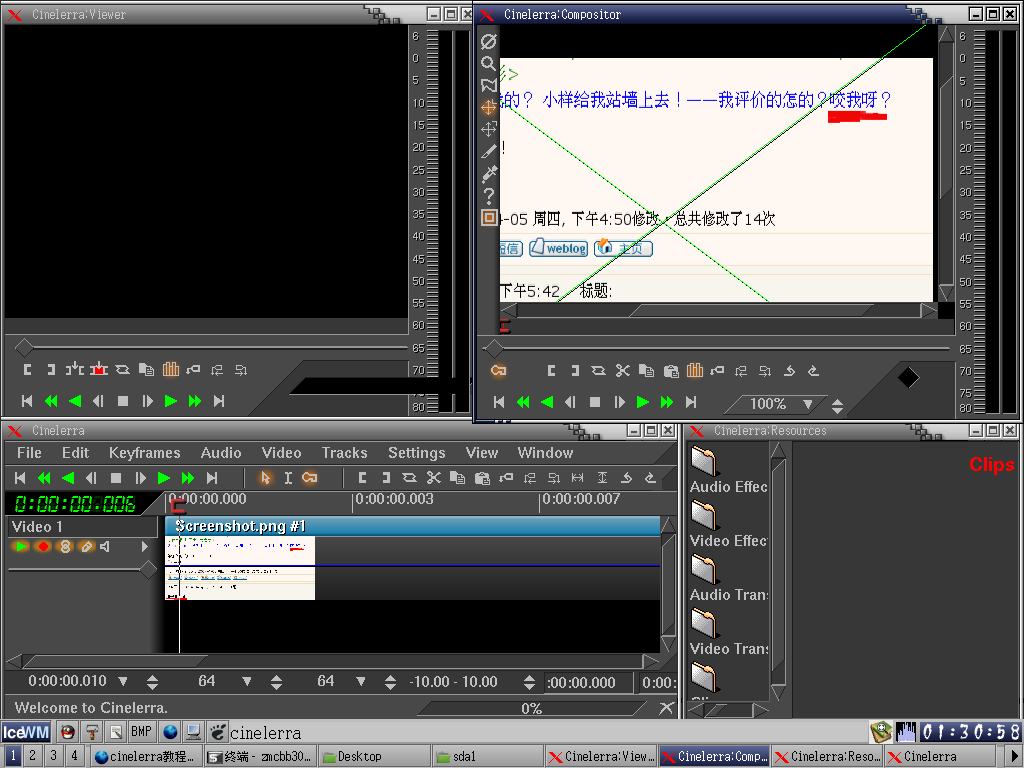This screenshot has width=1024, height=768.
Task: Click Copy icon in Viewer transport bar
Action: (146, 370)
